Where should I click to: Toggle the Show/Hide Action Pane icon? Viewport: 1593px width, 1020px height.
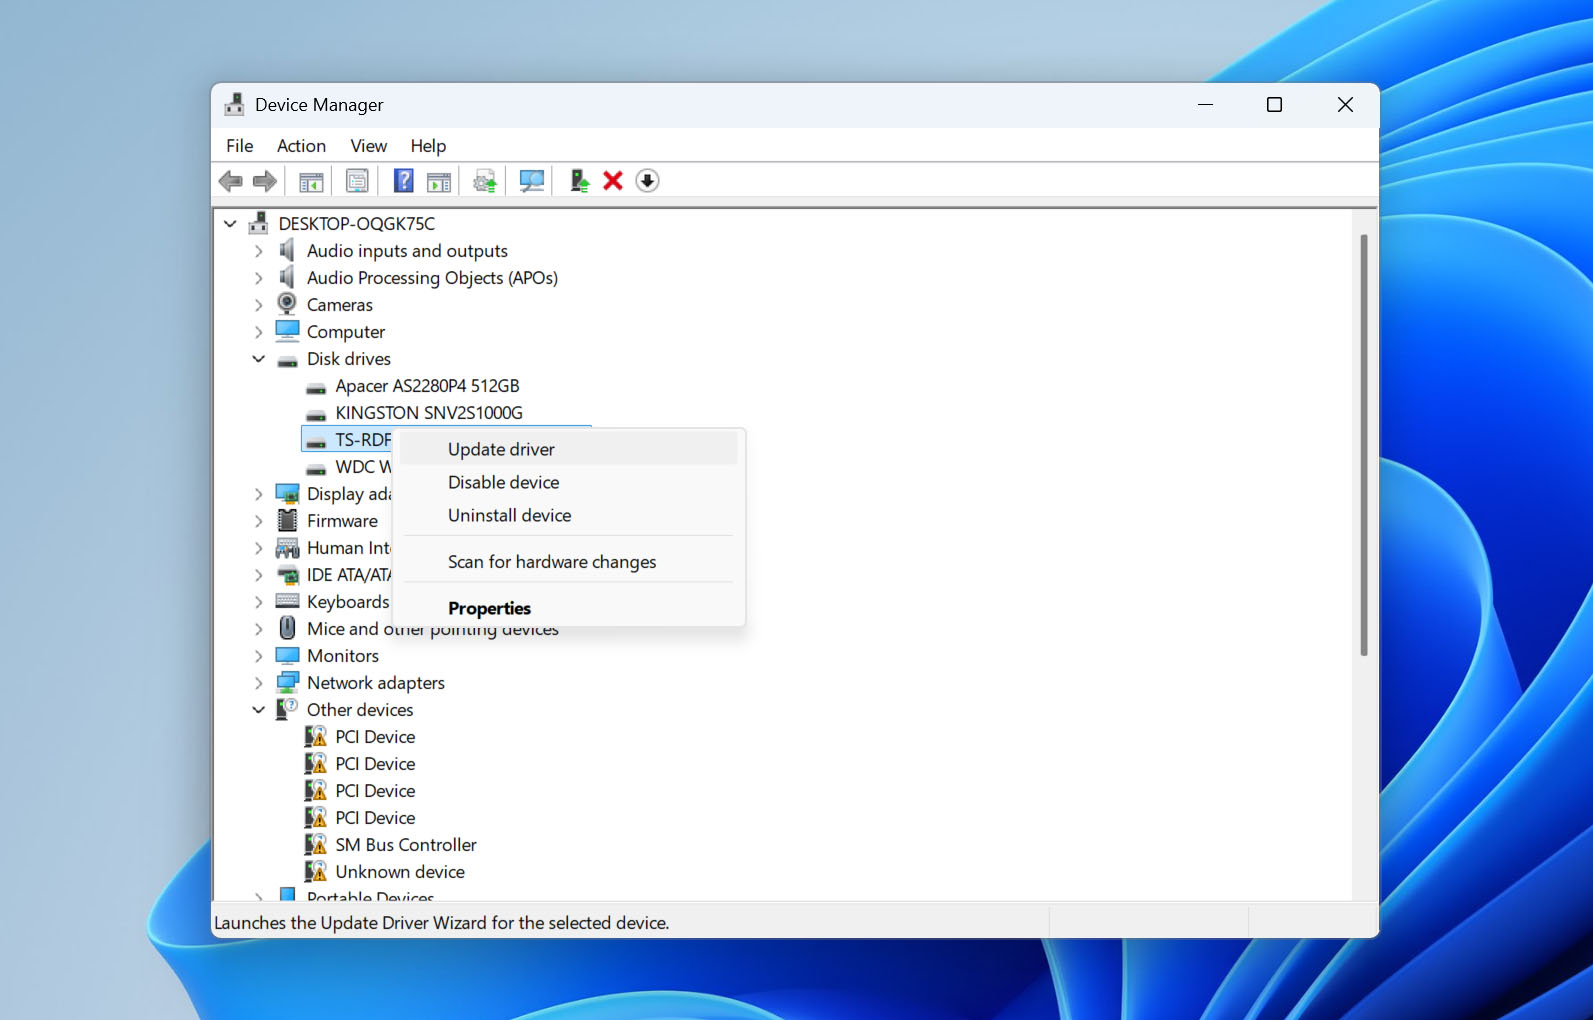click(439, 181)
